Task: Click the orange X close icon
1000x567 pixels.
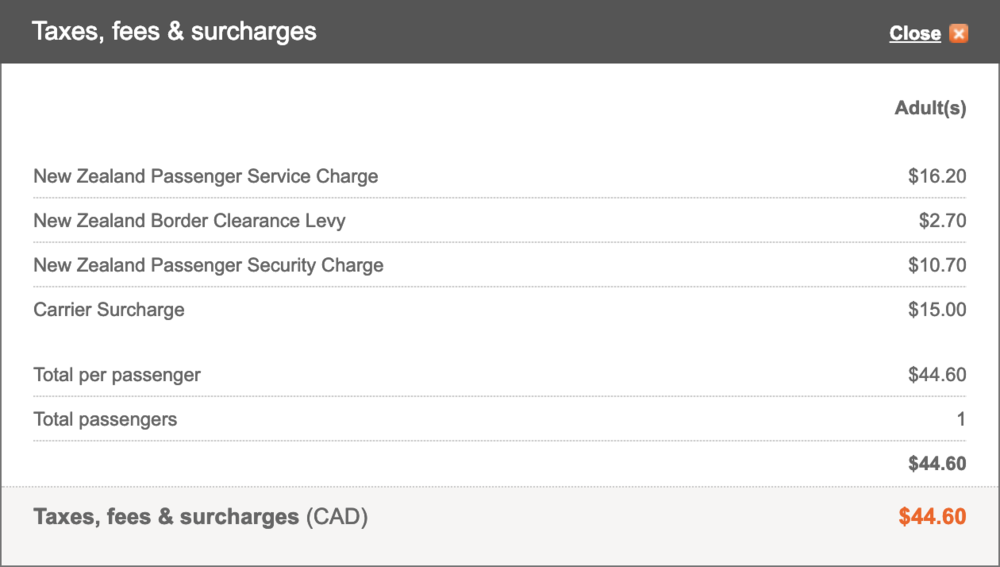Action: pos(959,33)
